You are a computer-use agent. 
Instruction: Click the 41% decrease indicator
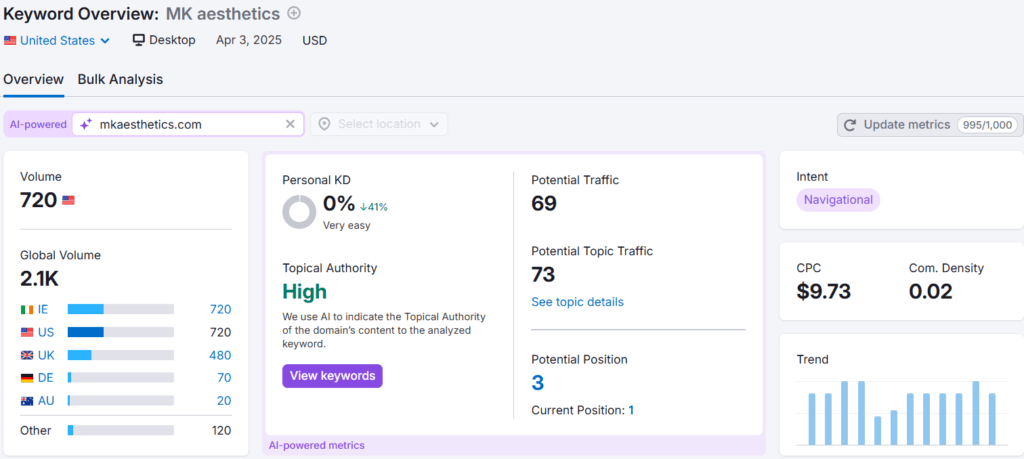click(x=374, y=207)
